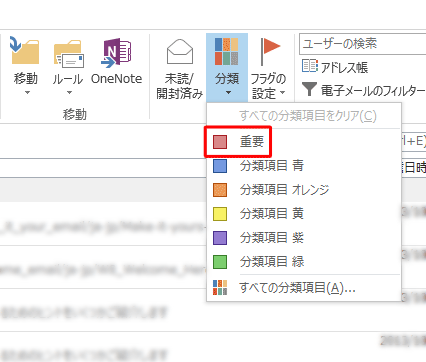Screen dimensions: 426x362
Task: Click the ルール rules icon
Action: 68,54
